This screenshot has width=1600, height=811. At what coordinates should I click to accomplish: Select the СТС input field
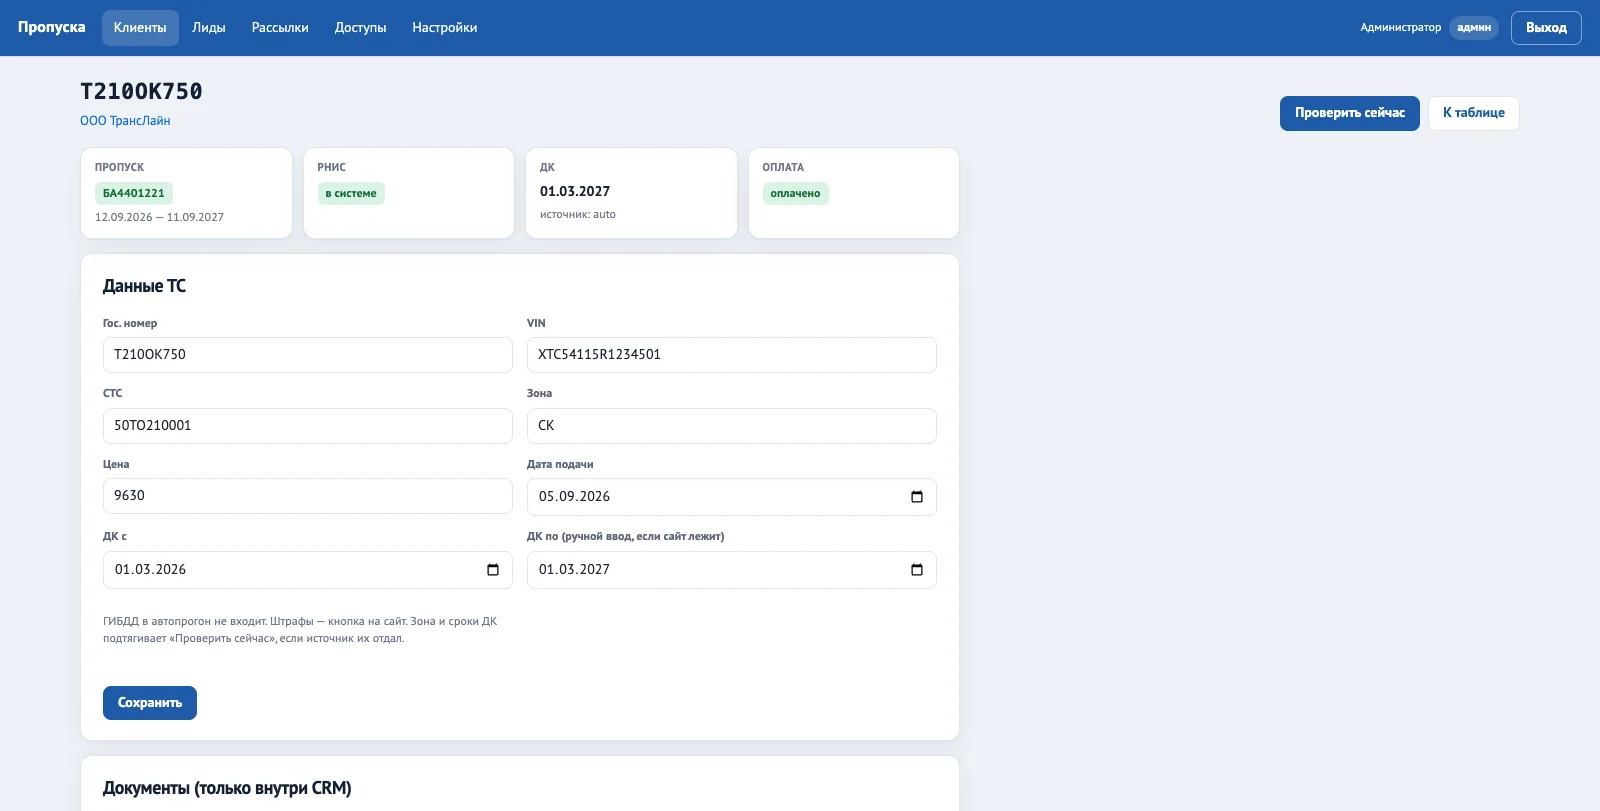308,426
